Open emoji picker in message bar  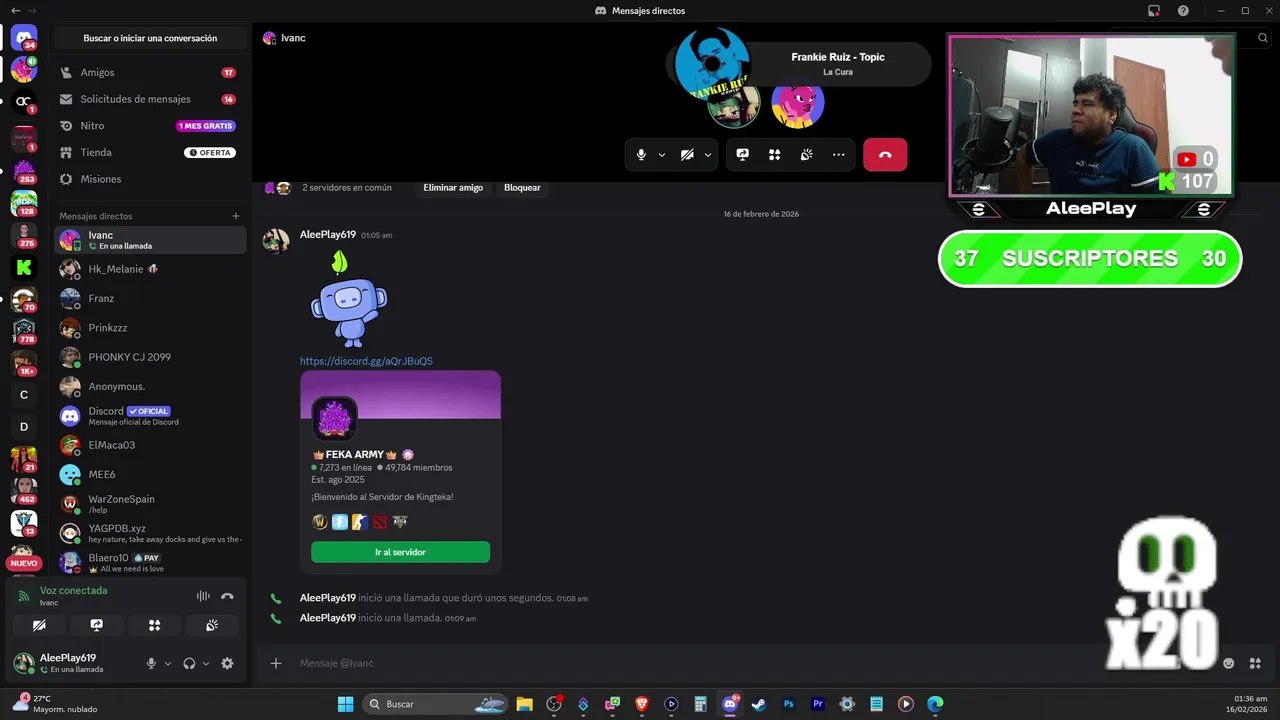pyautogui.click(x=1228, y=663)
